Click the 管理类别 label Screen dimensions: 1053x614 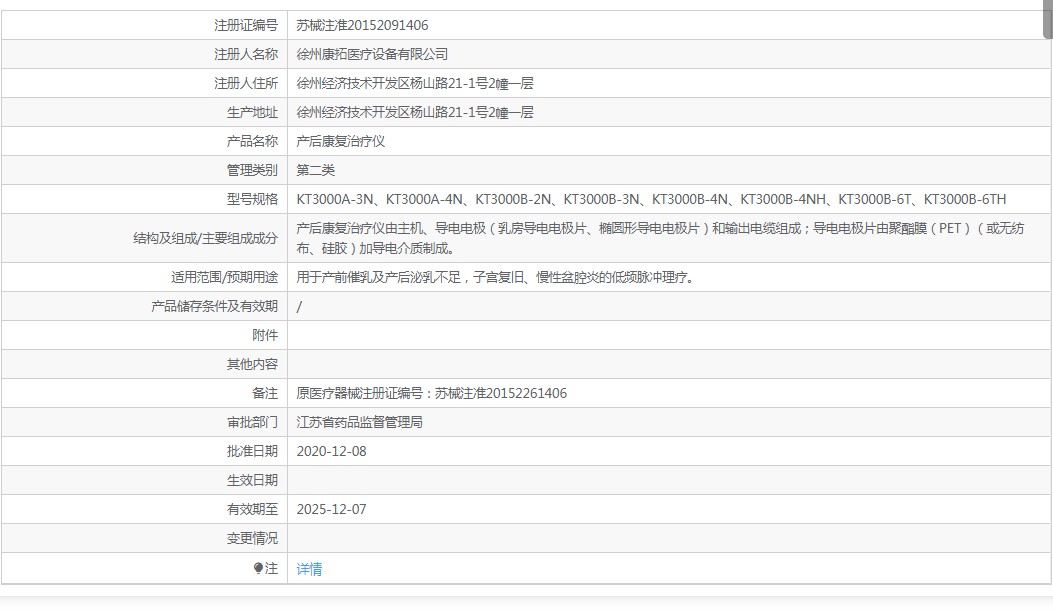click(x=253, y=170)
